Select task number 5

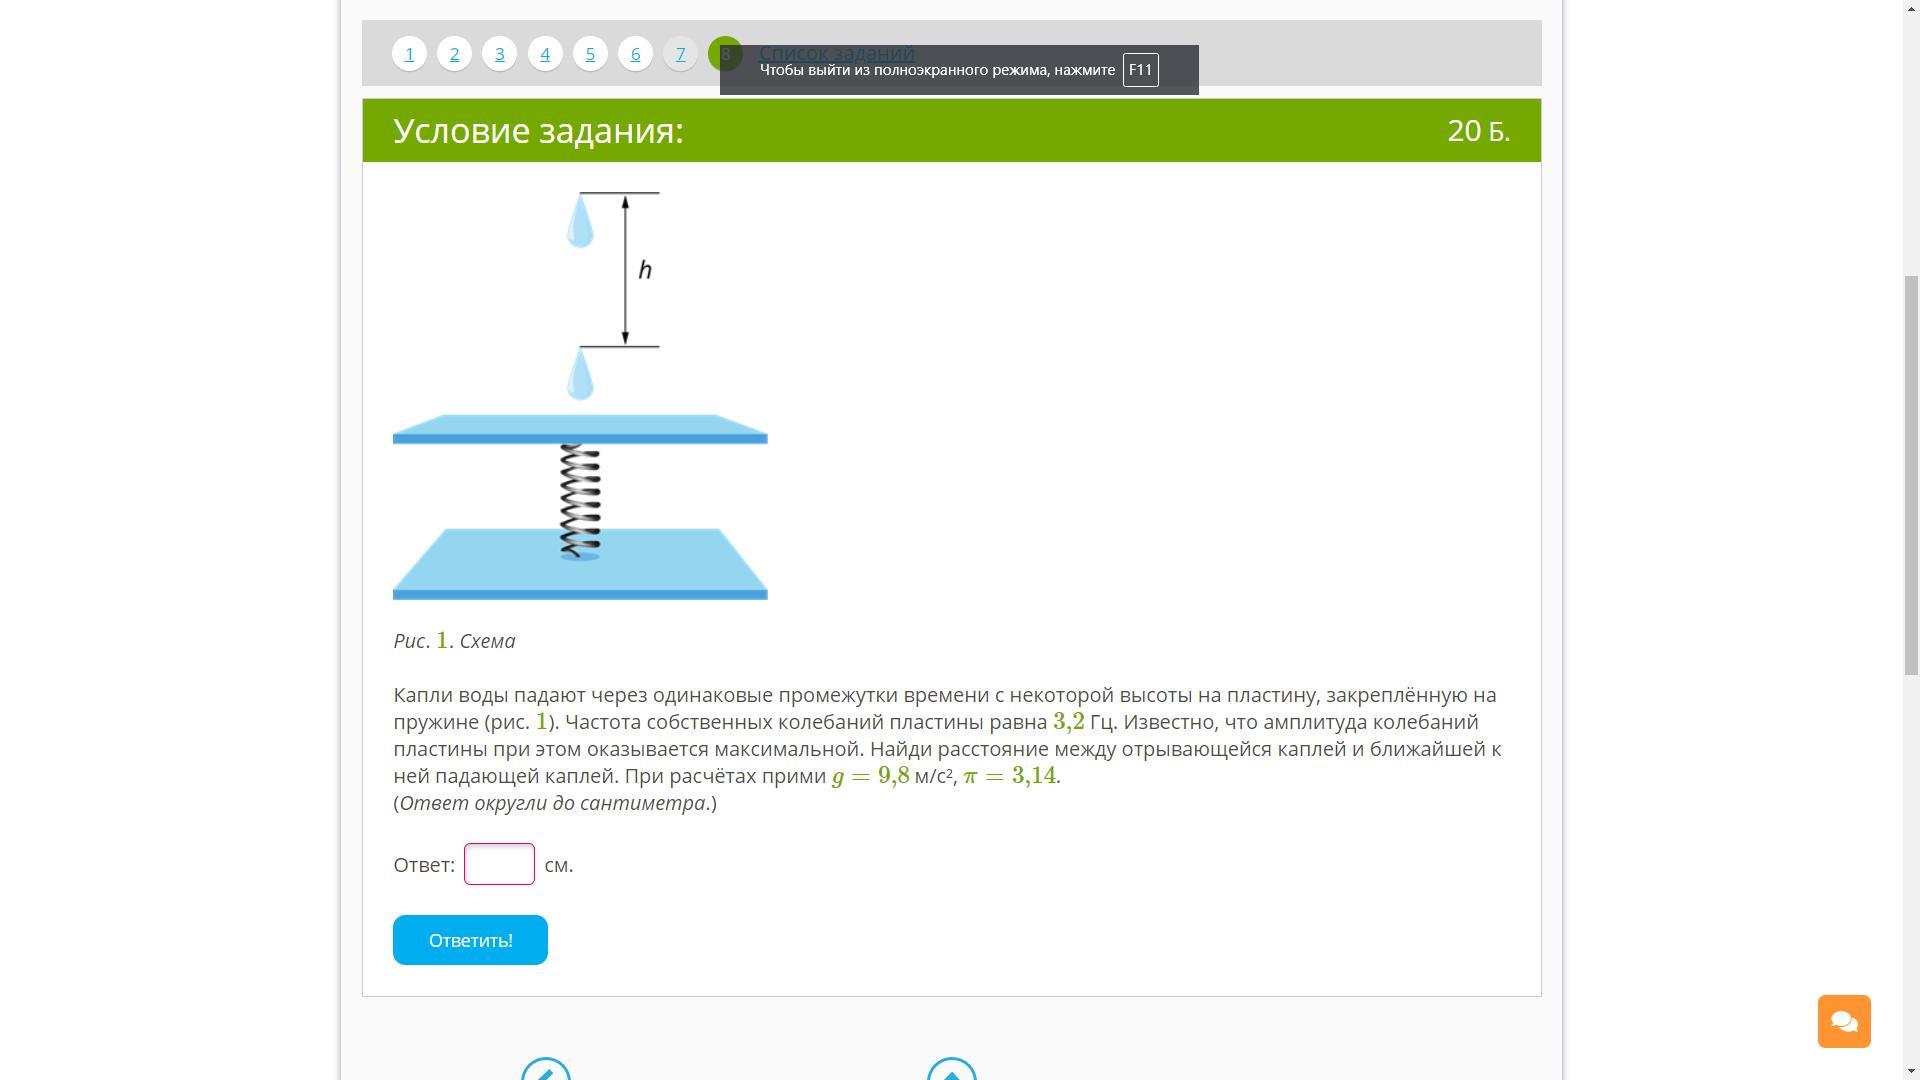click(590, 54)
